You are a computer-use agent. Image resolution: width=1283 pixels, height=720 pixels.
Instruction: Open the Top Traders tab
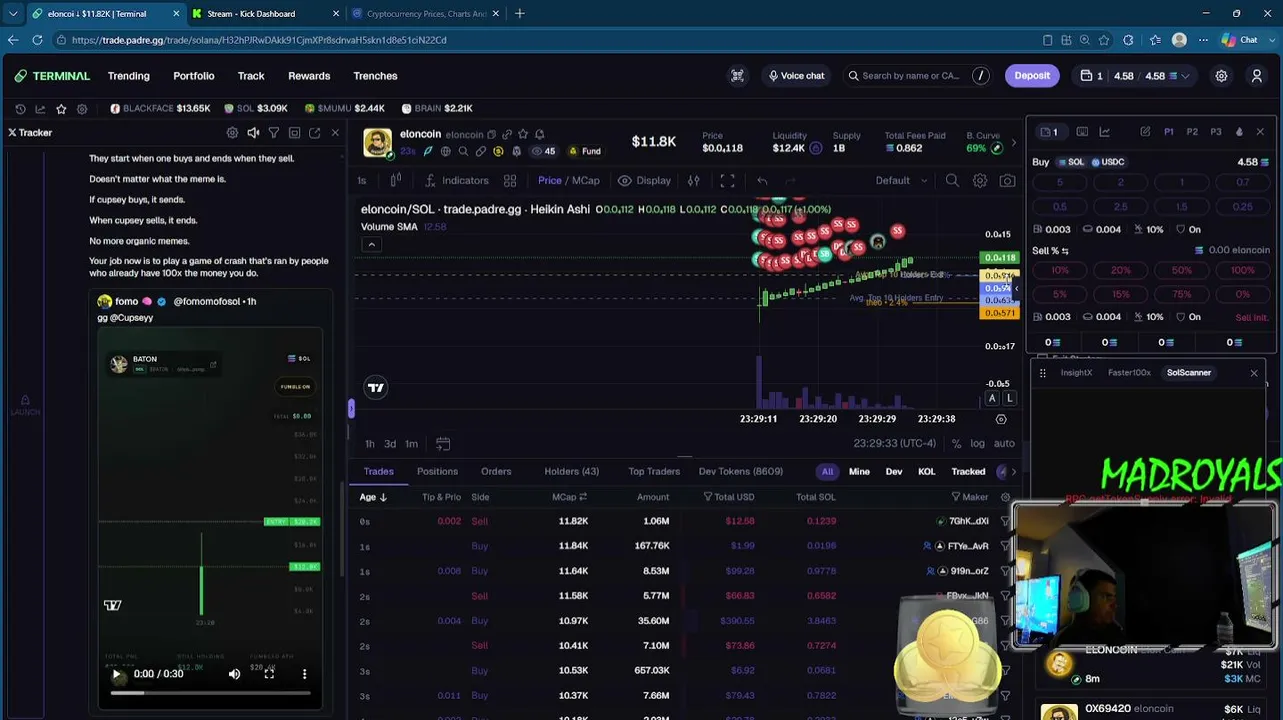tap(654, 472)
